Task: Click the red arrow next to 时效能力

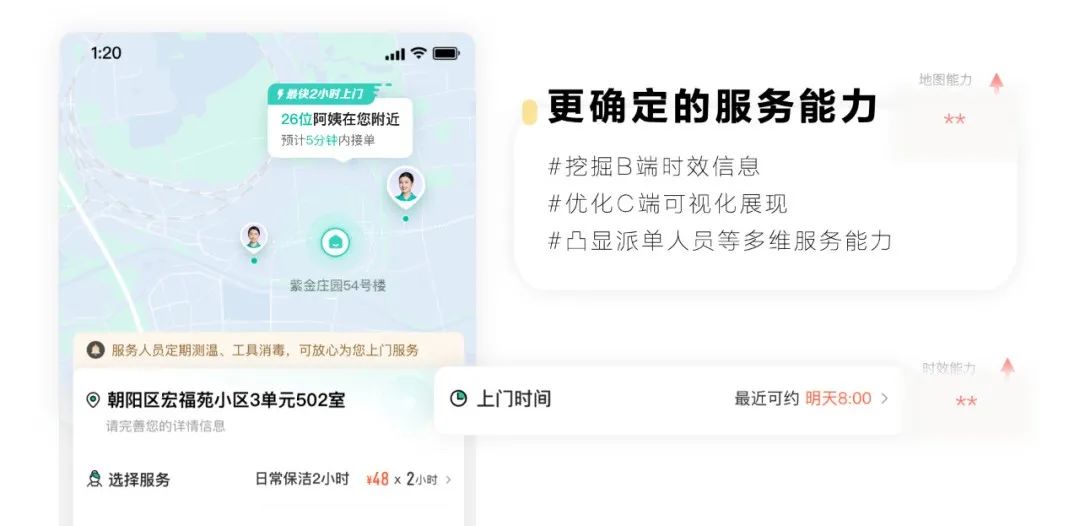Action: (1008, 368)
